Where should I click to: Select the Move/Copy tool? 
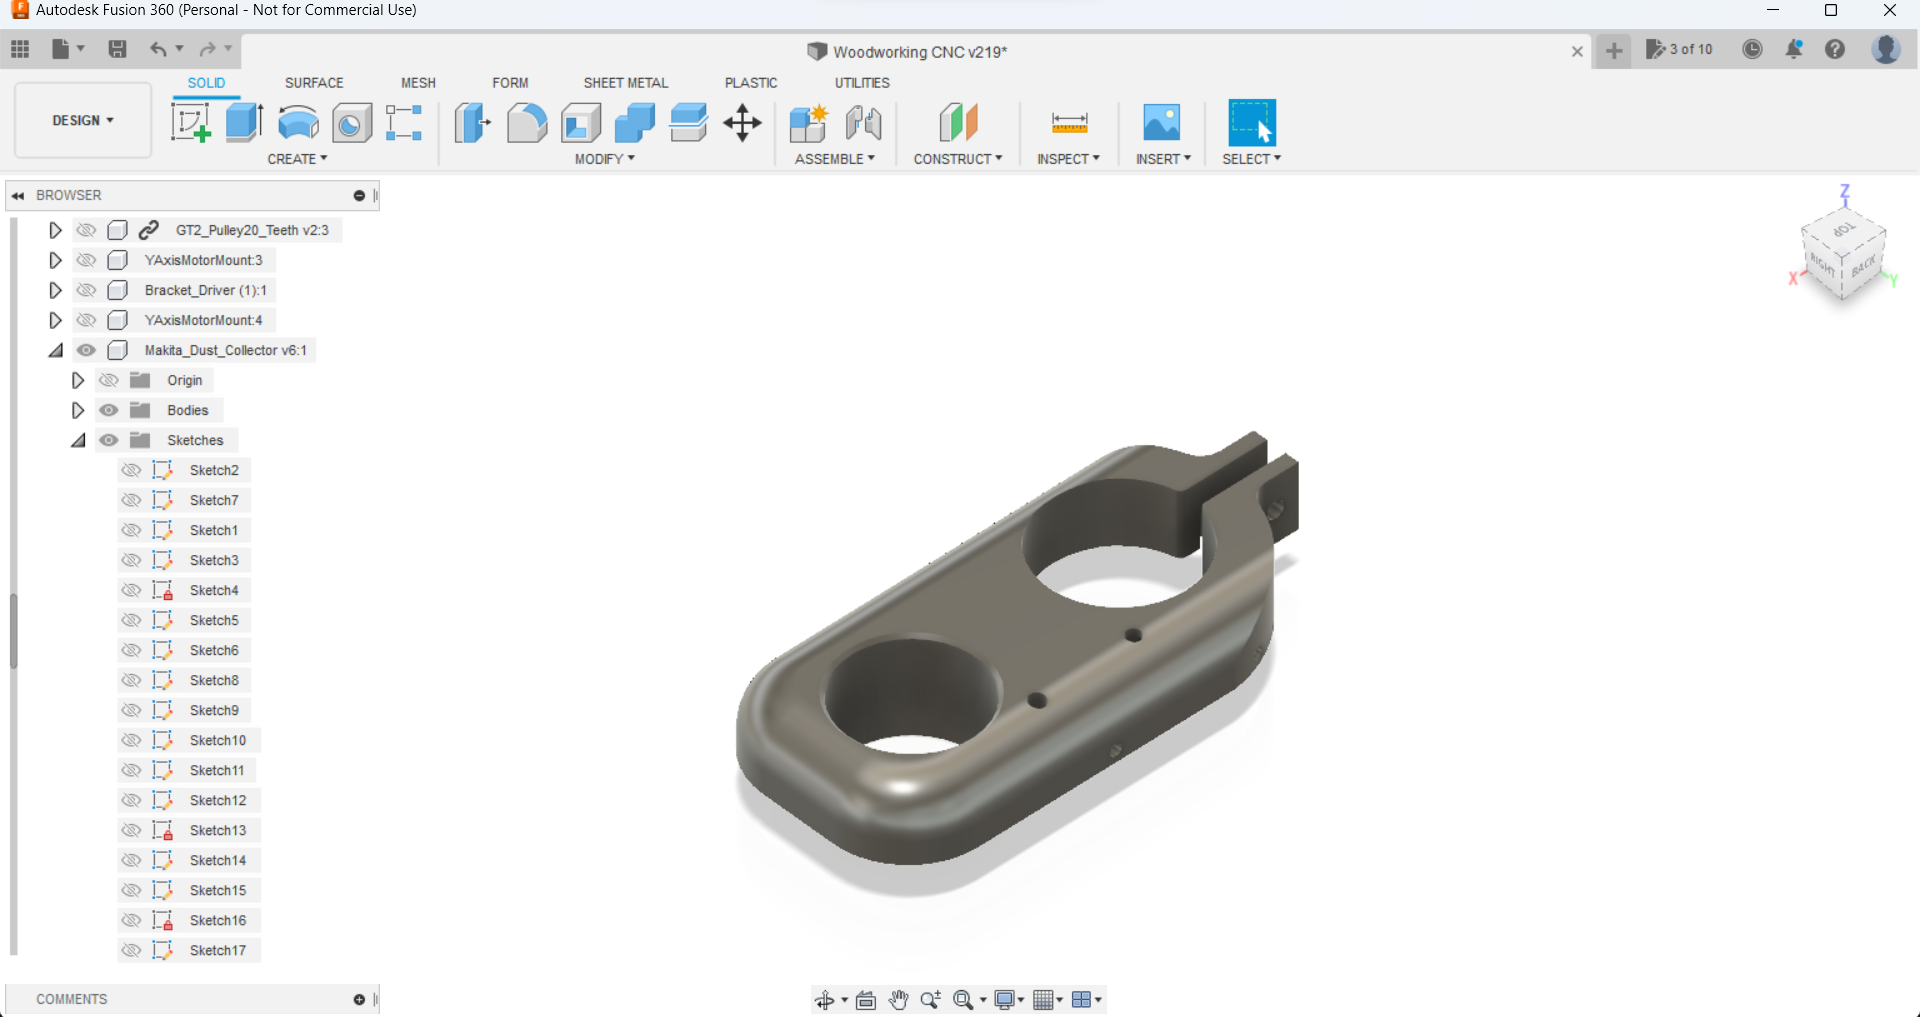743,123
